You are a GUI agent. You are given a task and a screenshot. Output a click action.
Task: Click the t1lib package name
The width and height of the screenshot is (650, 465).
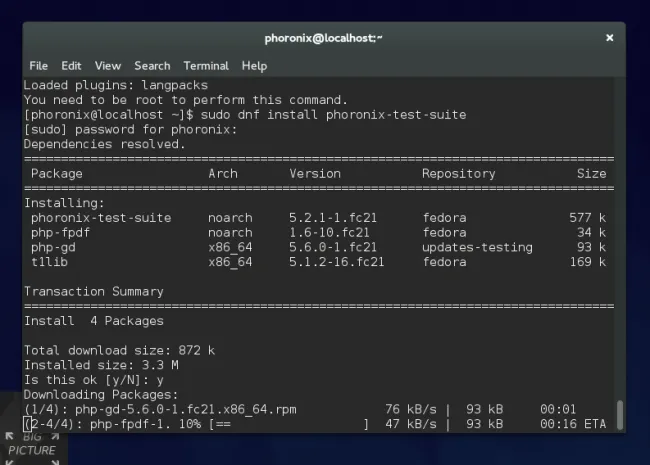click(x=49, y=262)
